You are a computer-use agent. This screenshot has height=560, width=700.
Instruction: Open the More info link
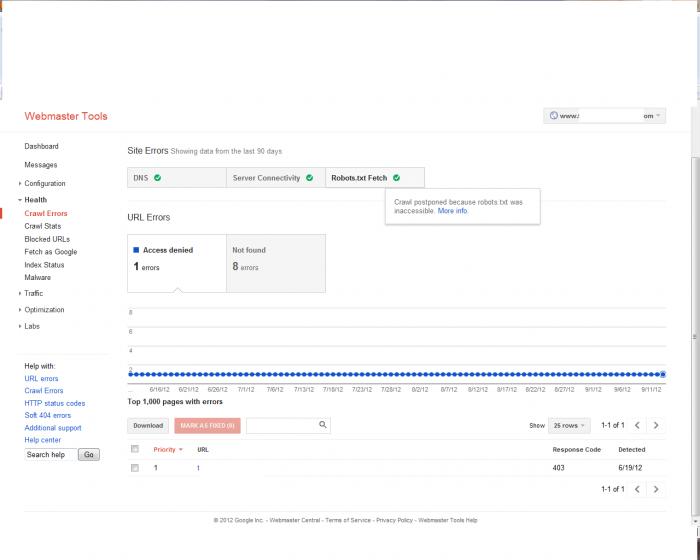pyautogui.click(x=452, y=211)
